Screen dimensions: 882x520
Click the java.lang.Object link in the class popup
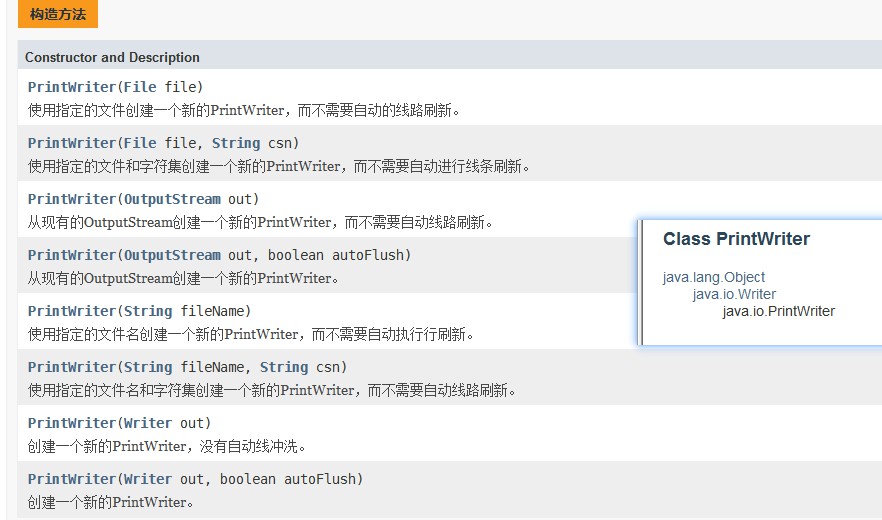(x=714, y=277)
